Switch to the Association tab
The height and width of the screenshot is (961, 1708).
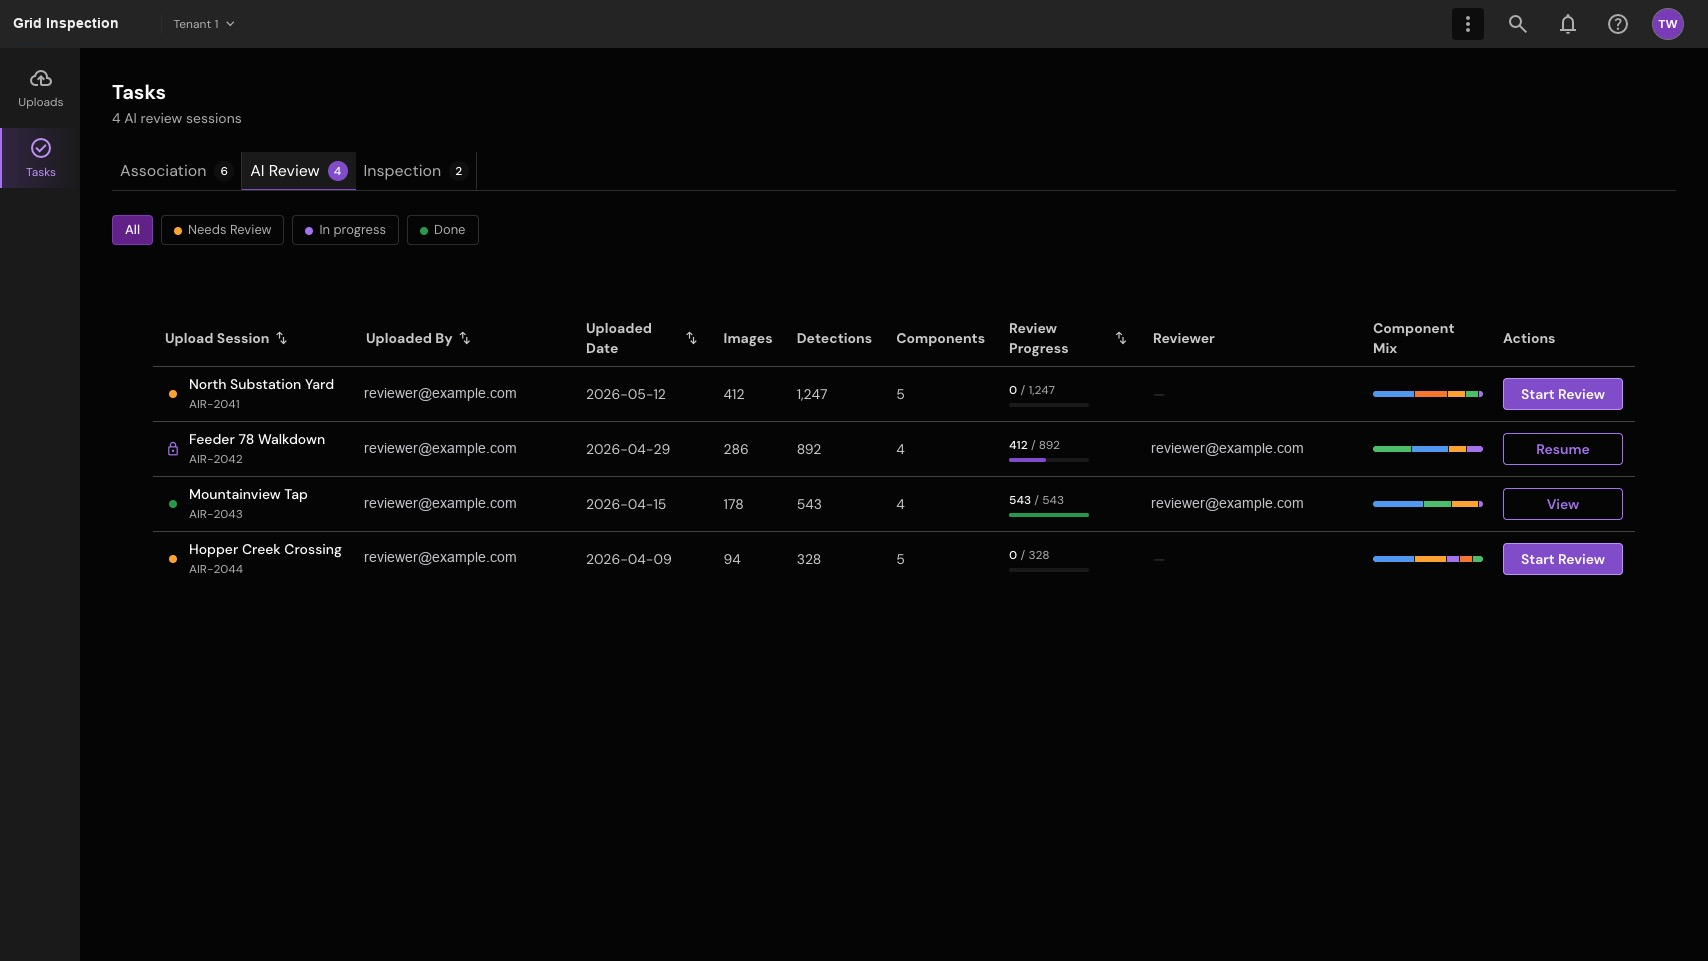tap(176, 171)
